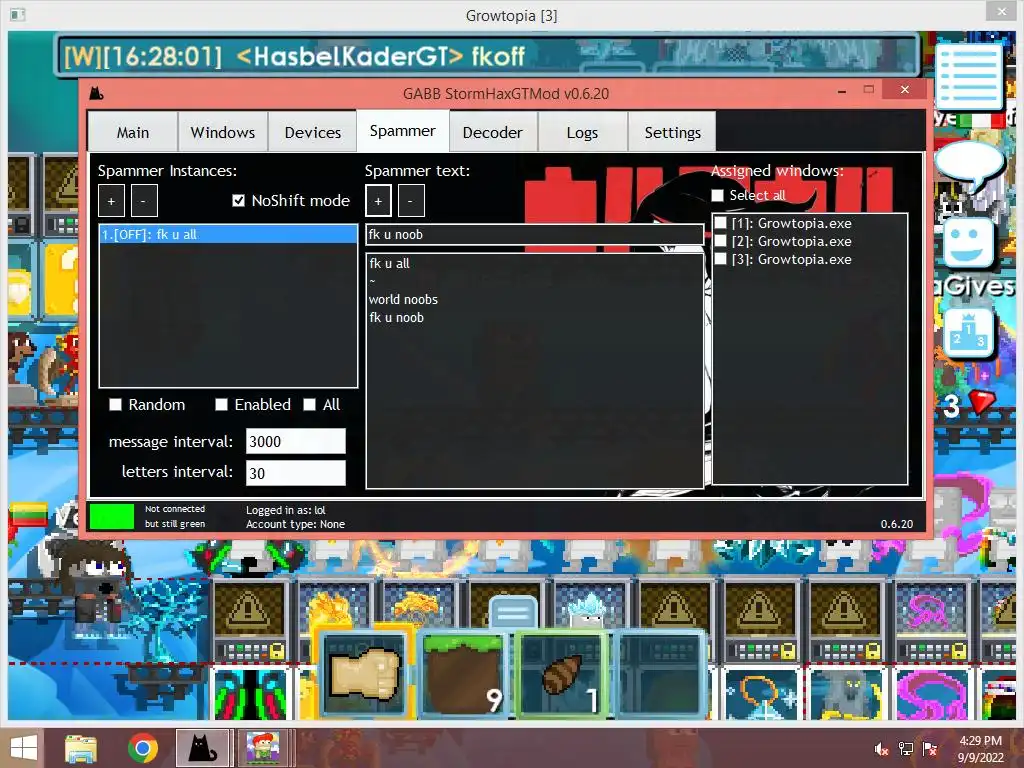Open Growtopia leaderboard podium icon
Image resolution: width=1024 pixels, height=768 pixels.
pyautogui.click(x=968, y=333)
